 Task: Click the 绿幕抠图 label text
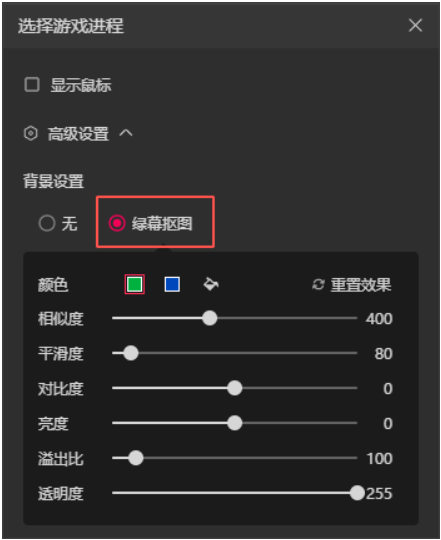pyautogui.click(x=162, y=224)
